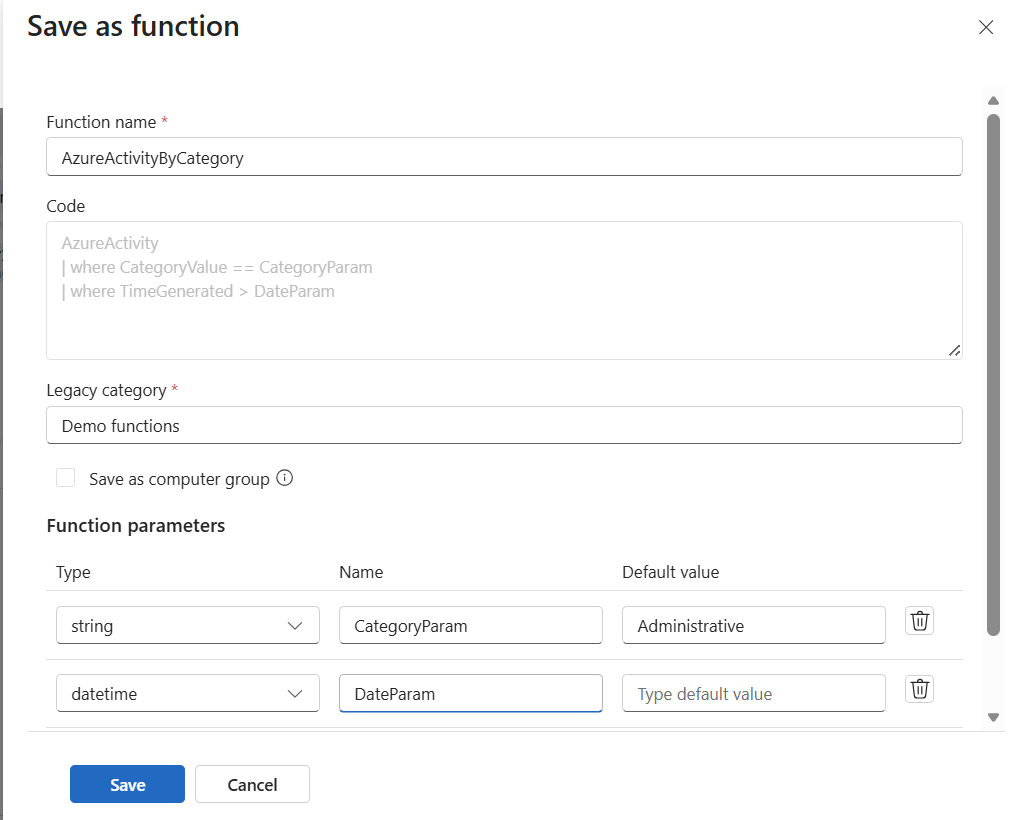Click the CategoryParam name field
The width and height of the screenshot is (1015, 820).
point(471,625)
